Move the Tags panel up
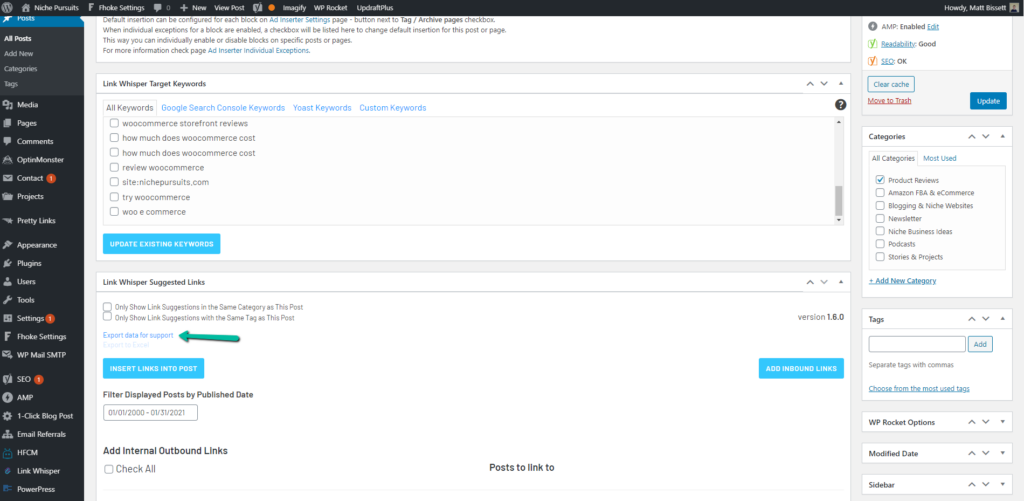 (971, 319)
